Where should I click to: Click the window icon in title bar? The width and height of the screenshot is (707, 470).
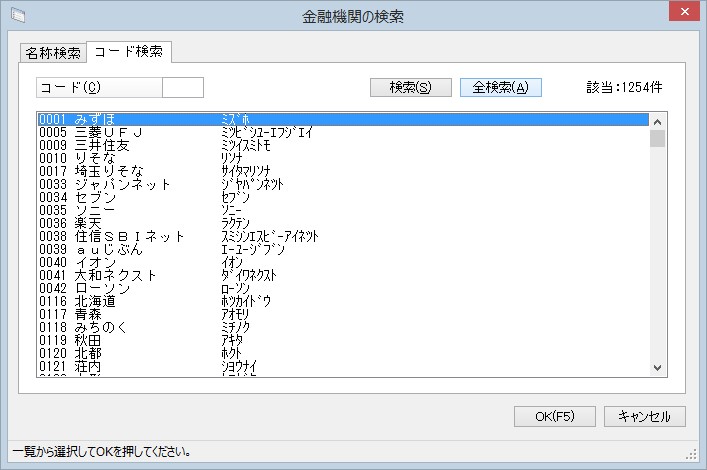pos(18,15)
